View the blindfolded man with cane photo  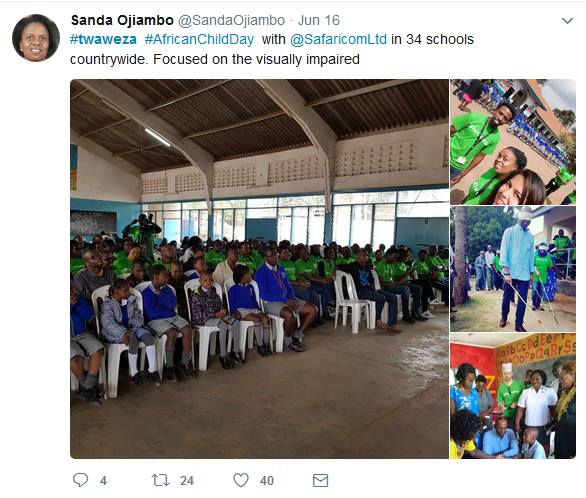(513, 269)
